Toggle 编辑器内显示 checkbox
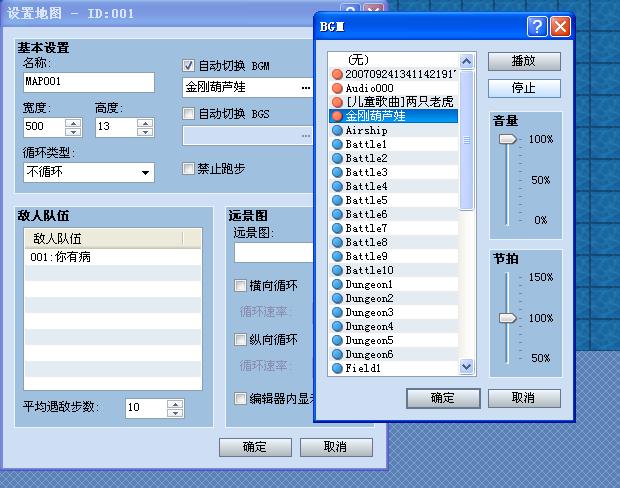 tap(240, 398)
